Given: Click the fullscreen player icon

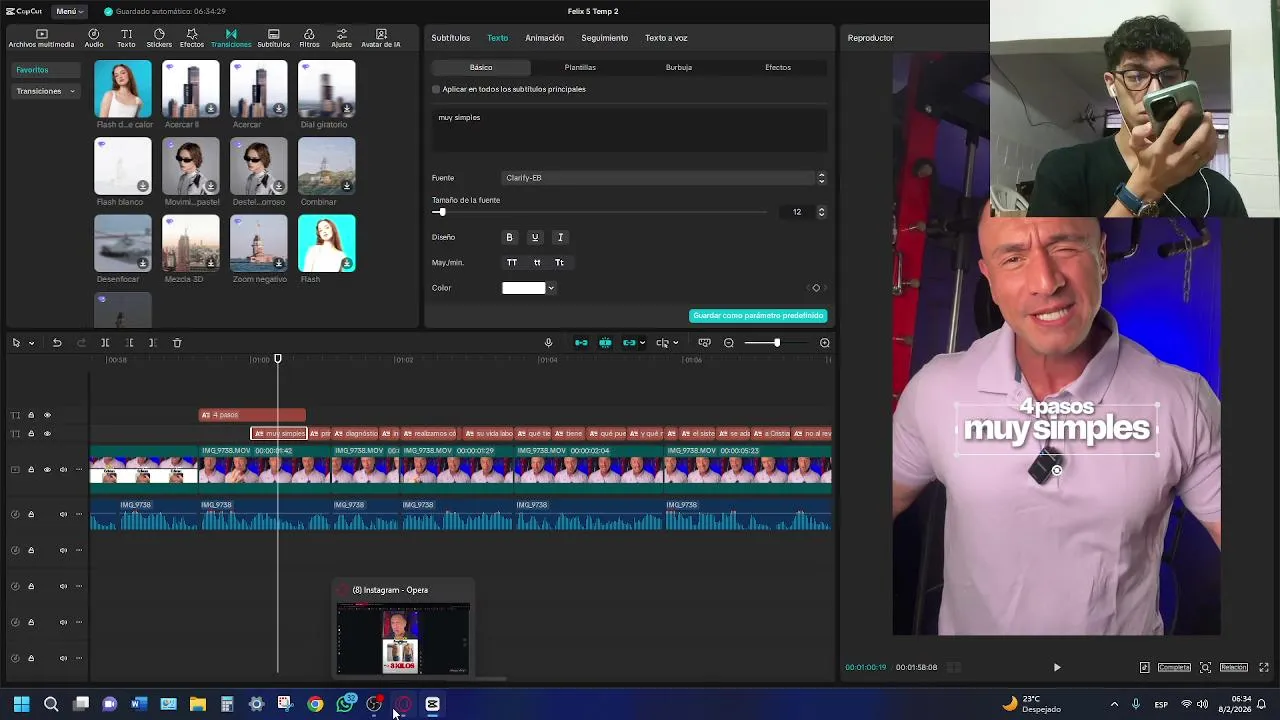Looking at the screenshot, I should point(1264,667).
